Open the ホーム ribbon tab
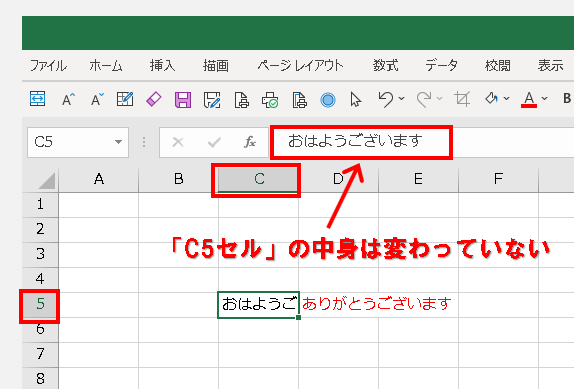The width and height of the screenshot is (574, 389). pos(106,66)
